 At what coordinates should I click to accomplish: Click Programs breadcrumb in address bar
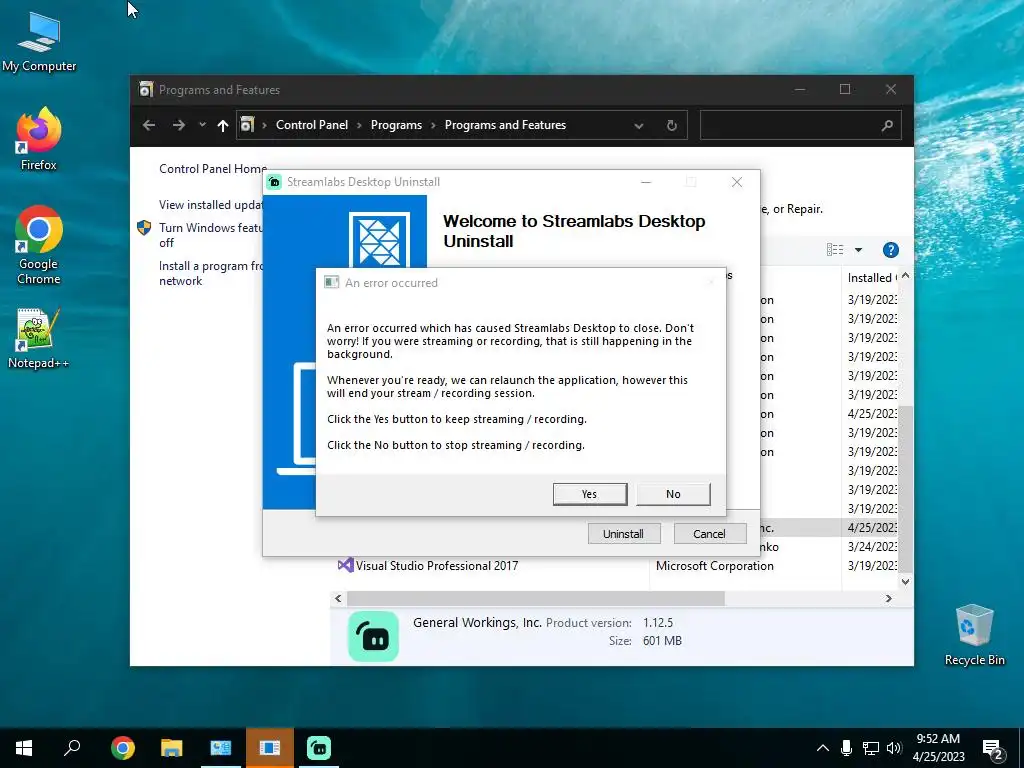[396, 125]
